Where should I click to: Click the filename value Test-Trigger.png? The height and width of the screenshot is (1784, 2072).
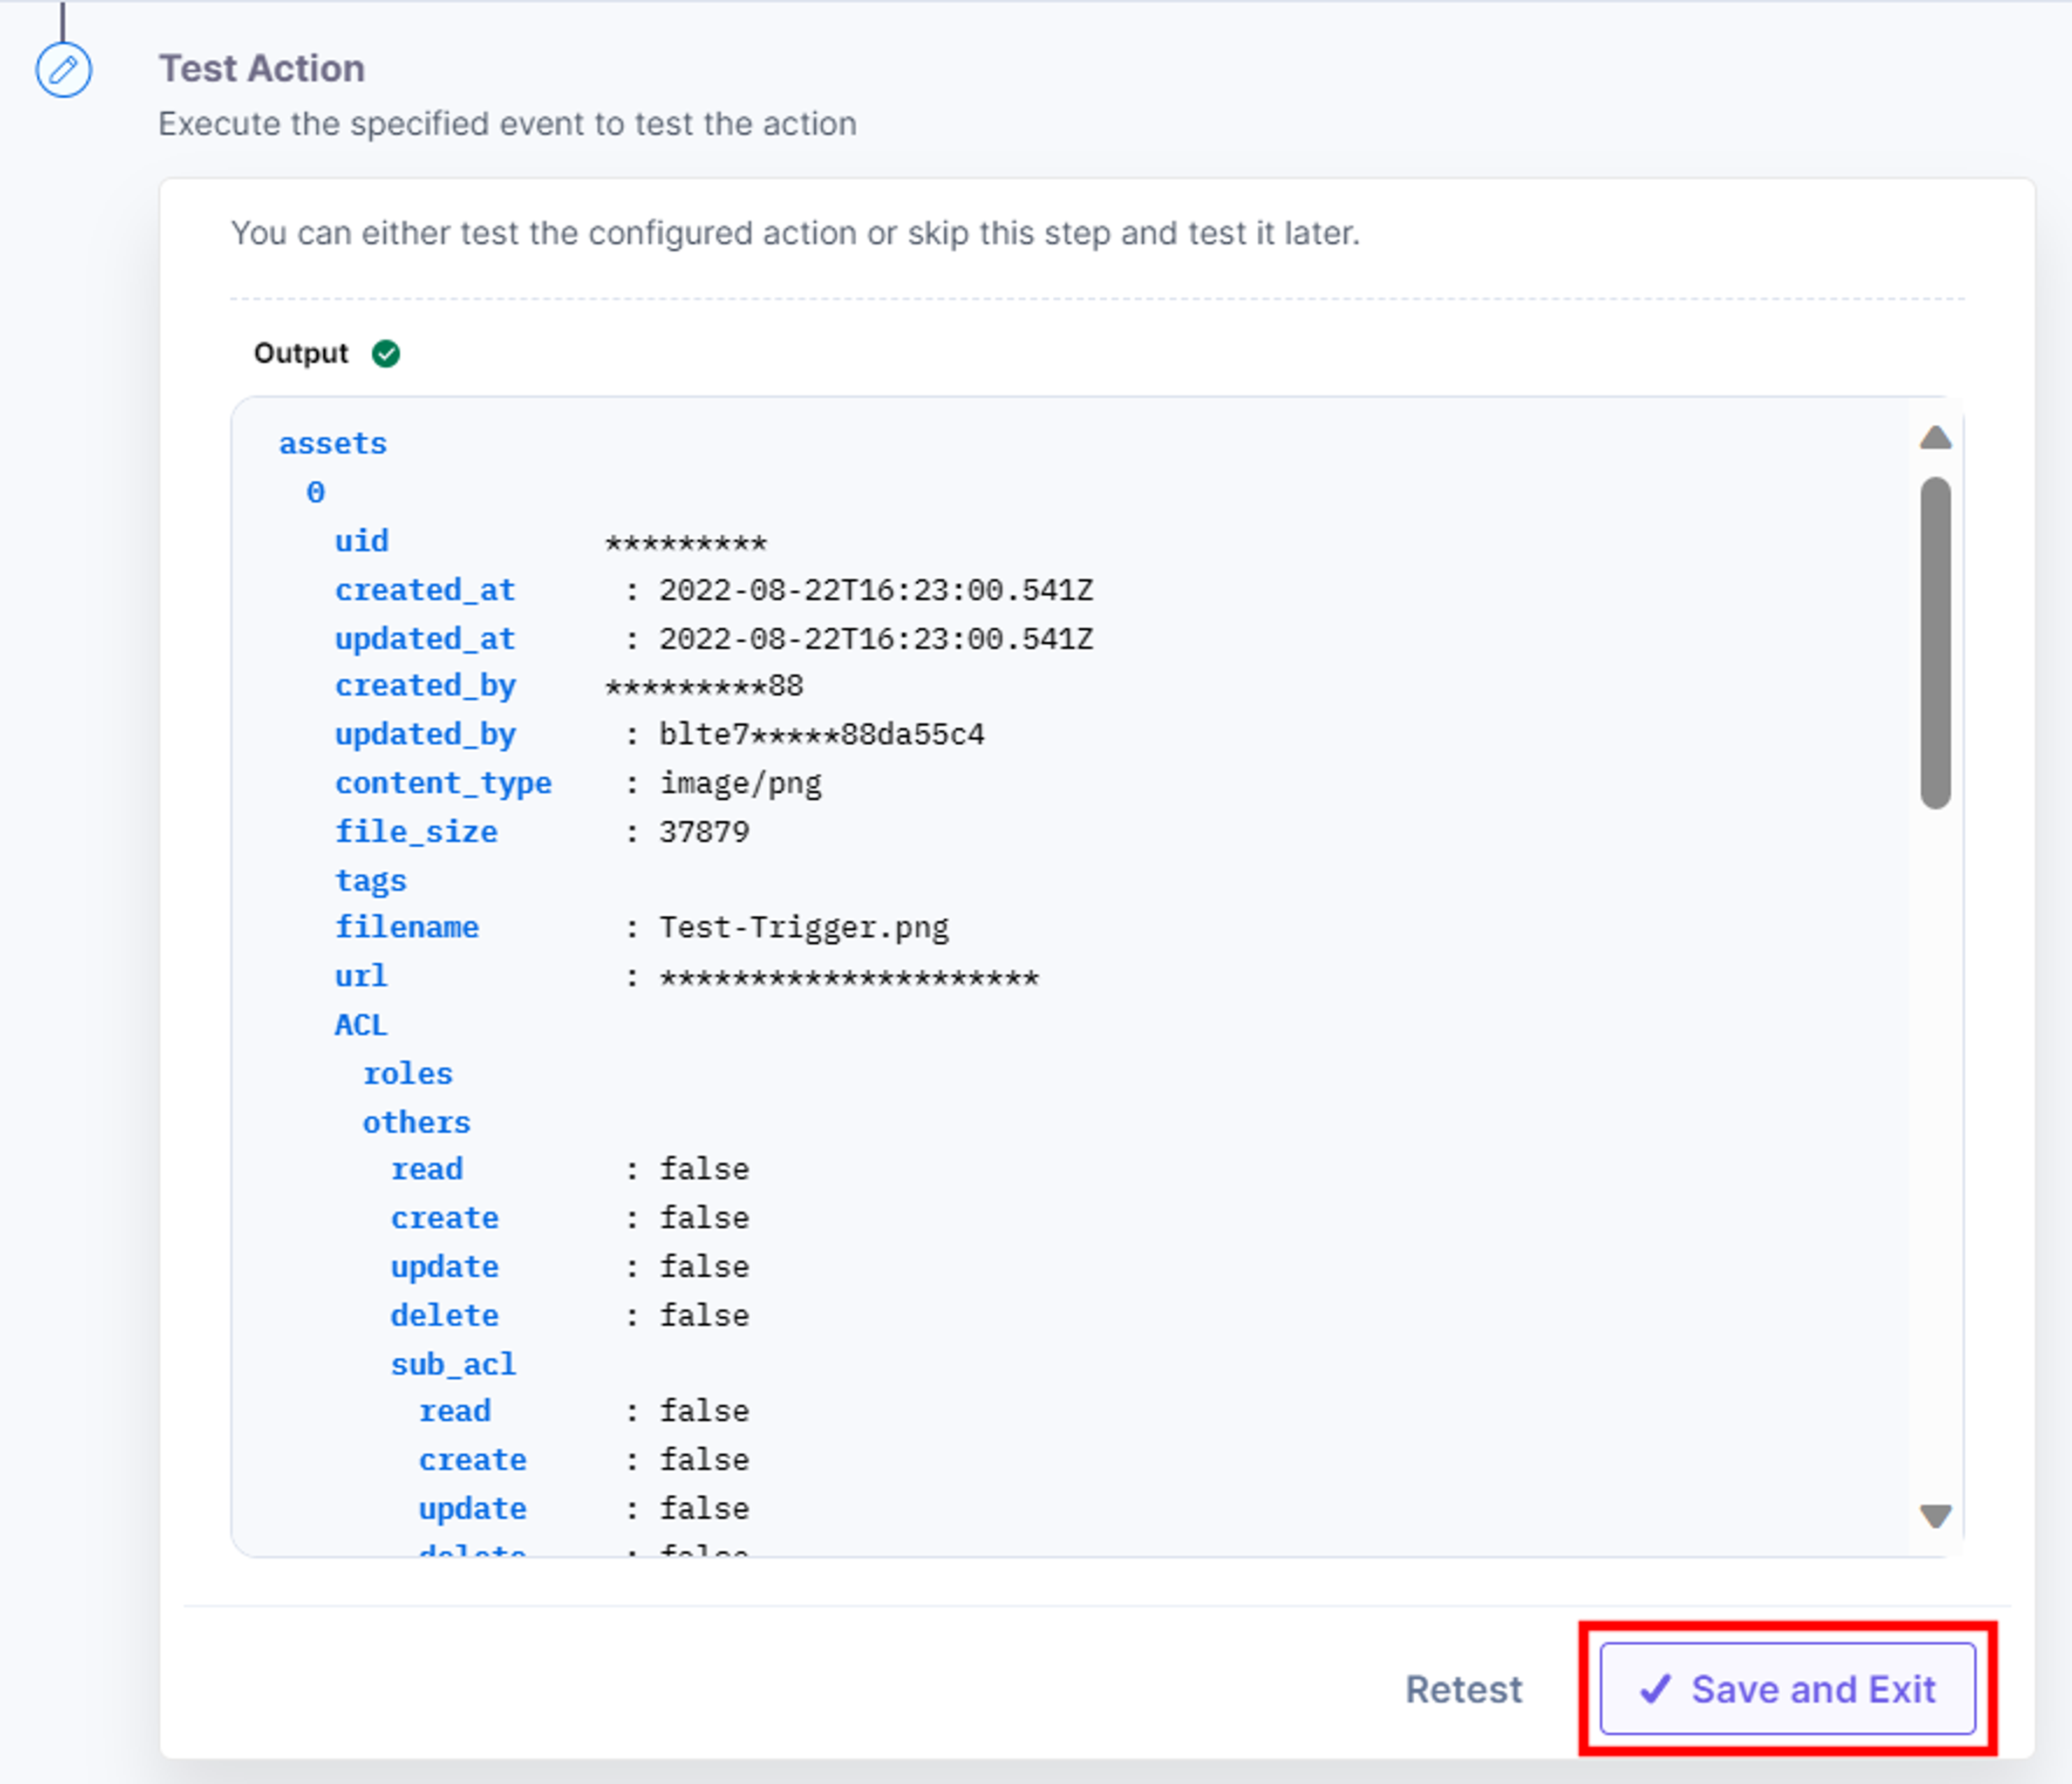click(804, 928)
